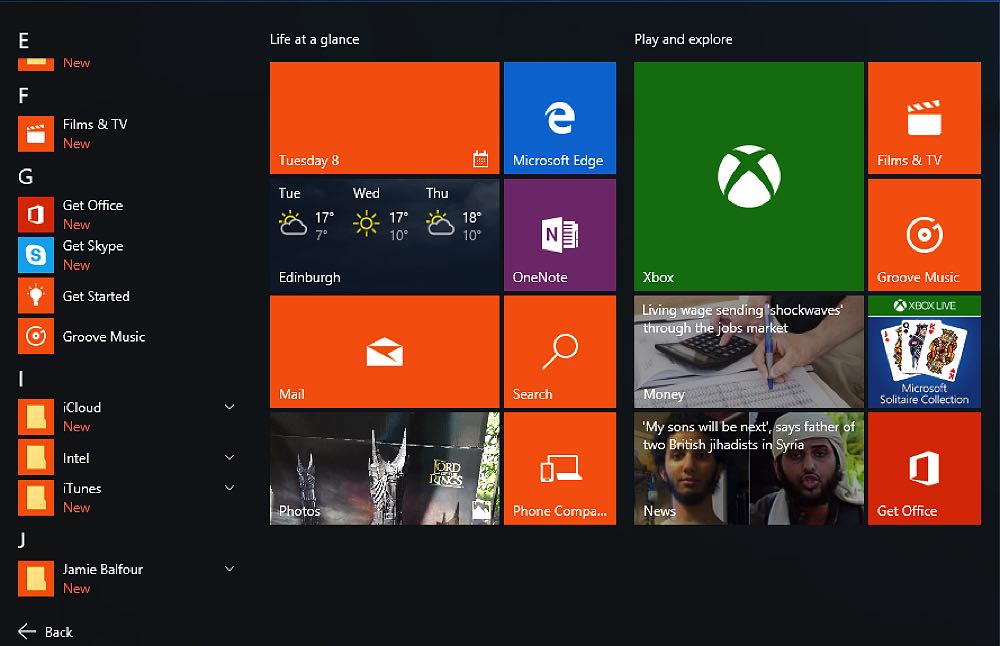The width and height of the screenshot is (1000, 646).
Task: Open the Search tile
Action: coord(560,352)
